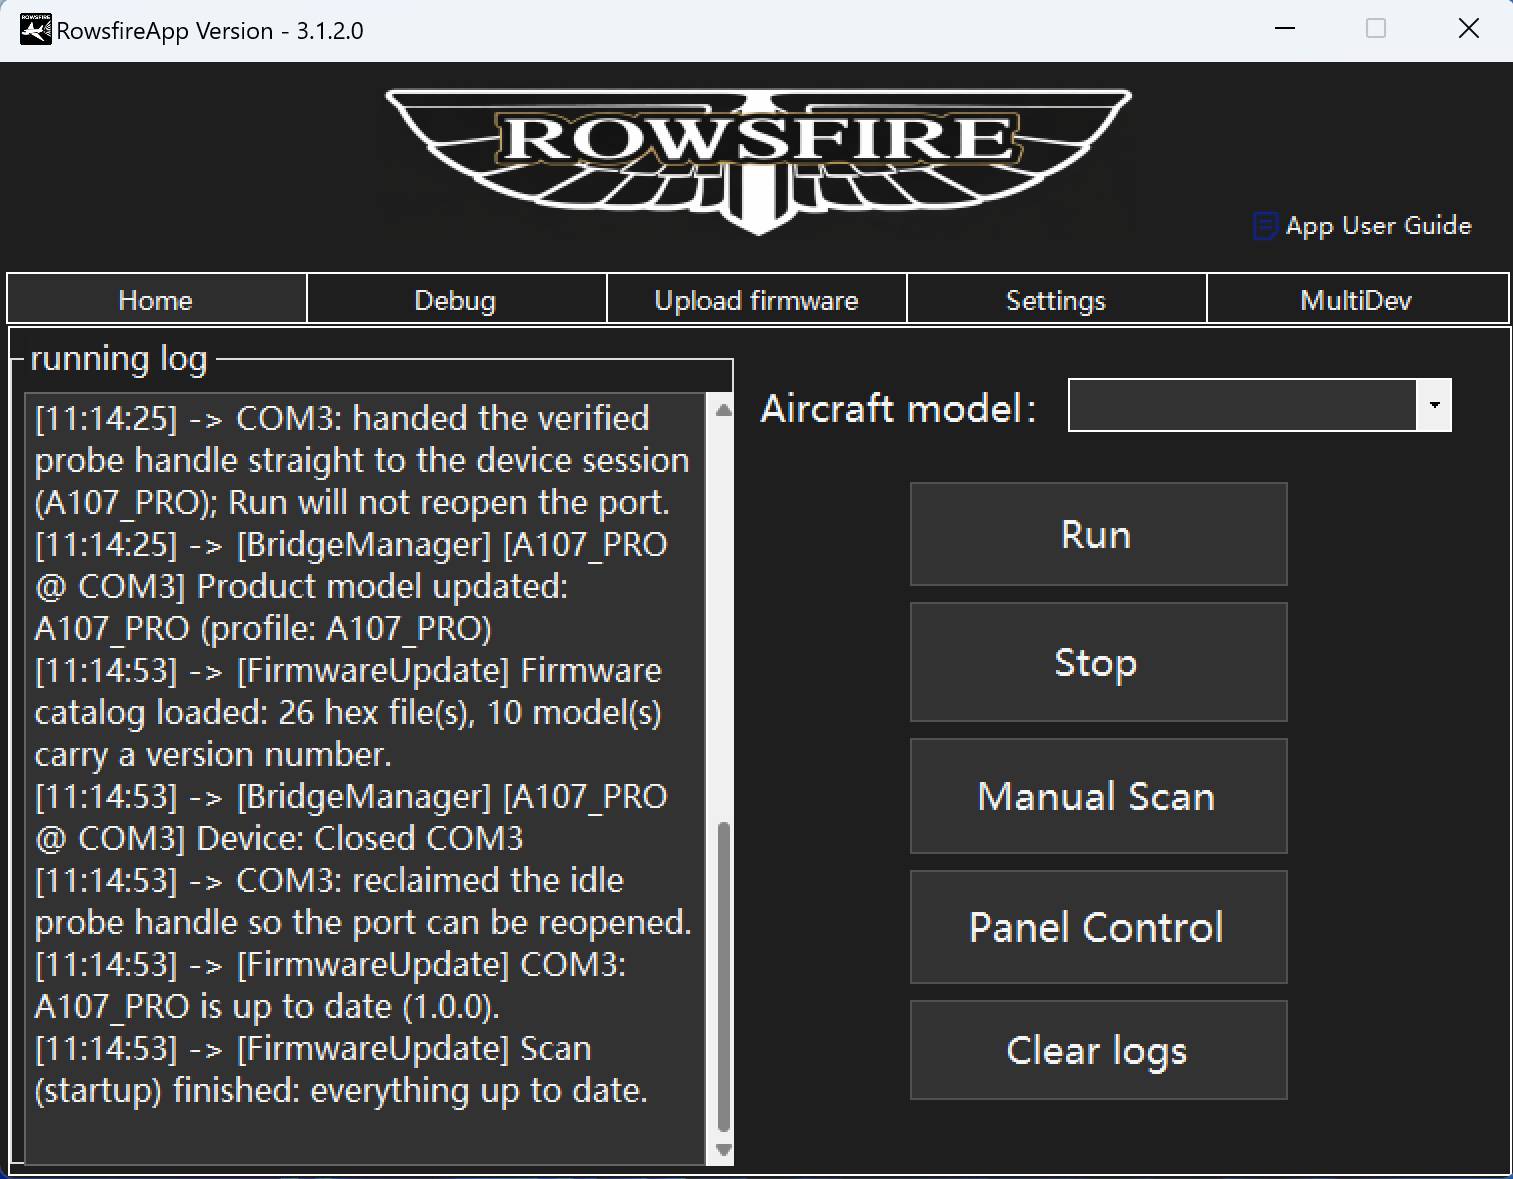The image size is (1513, 1179).
Task: Click the RowsfireApp title bar icon
Action: pos(35,29)
